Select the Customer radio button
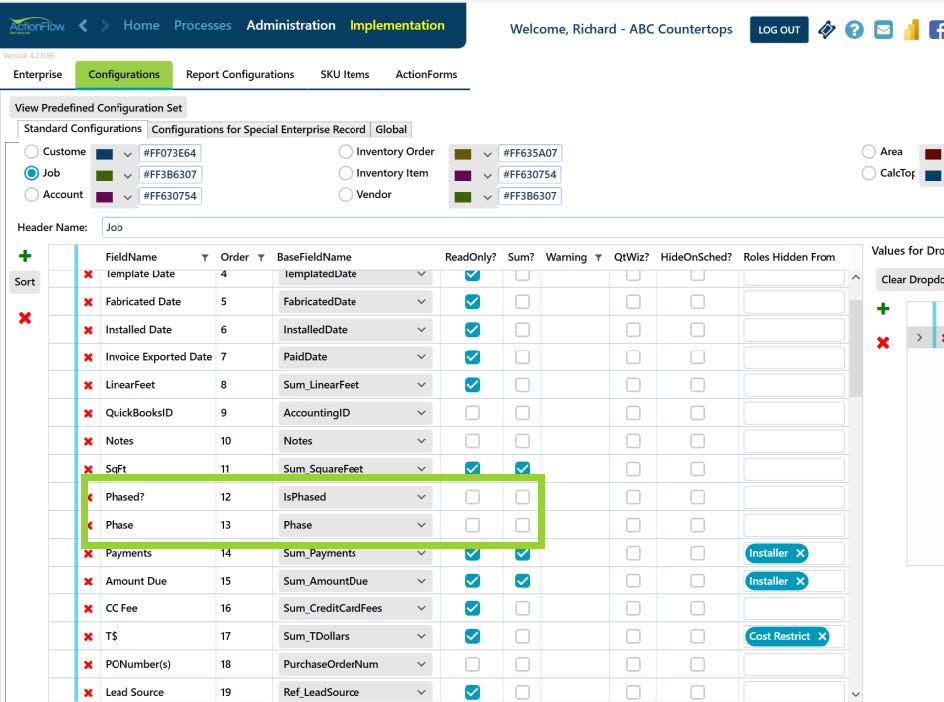The width and height of the screenshot is (944, 702). click(x=32, y=152)
